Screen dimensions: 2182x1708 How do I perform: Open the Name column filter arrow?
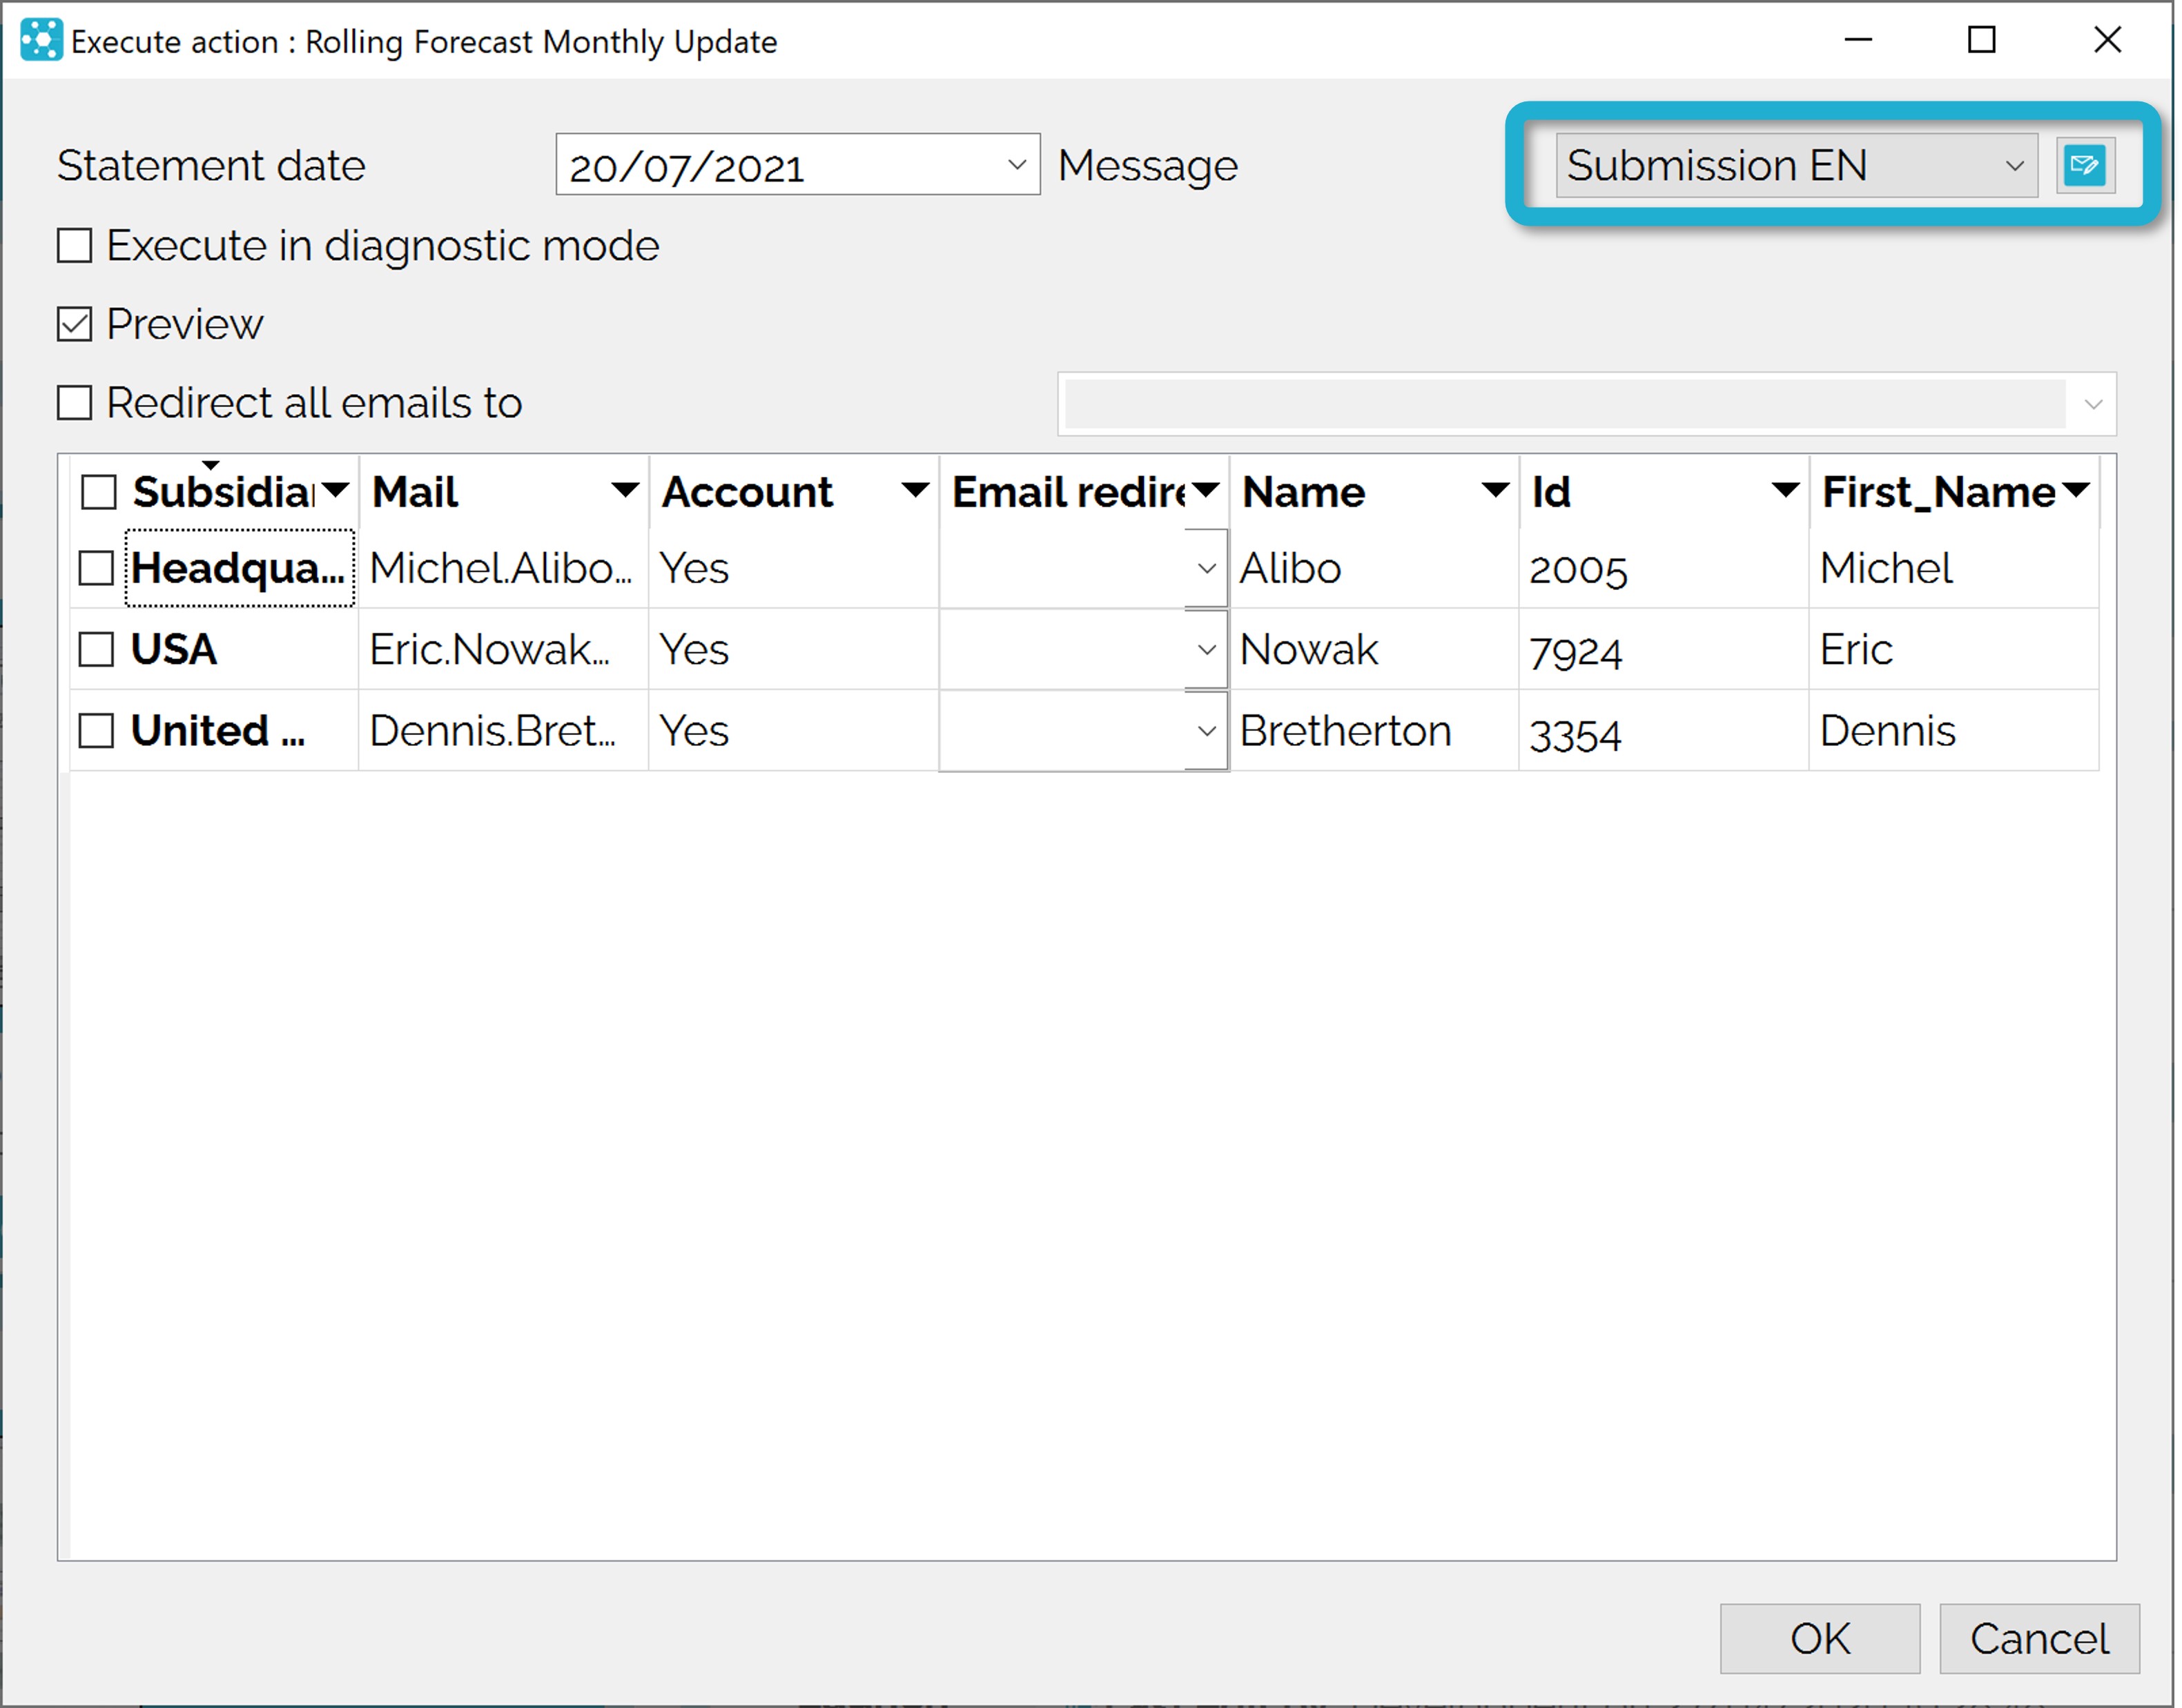coord(1495,490)
